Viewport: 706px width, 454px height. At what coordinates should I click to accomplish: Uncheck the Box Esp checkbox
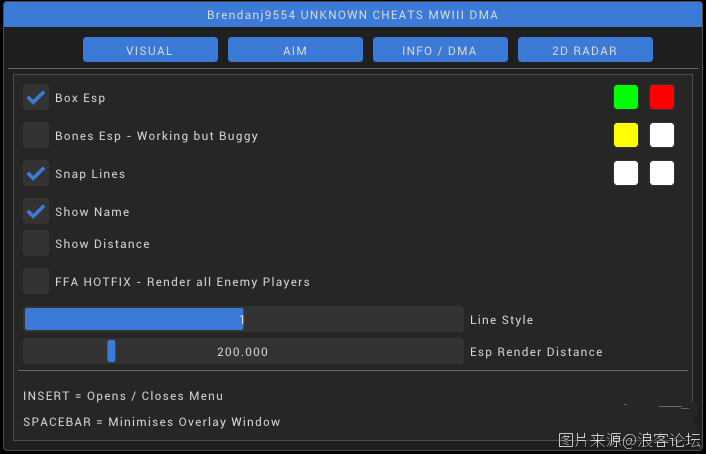tap(36, 97)
